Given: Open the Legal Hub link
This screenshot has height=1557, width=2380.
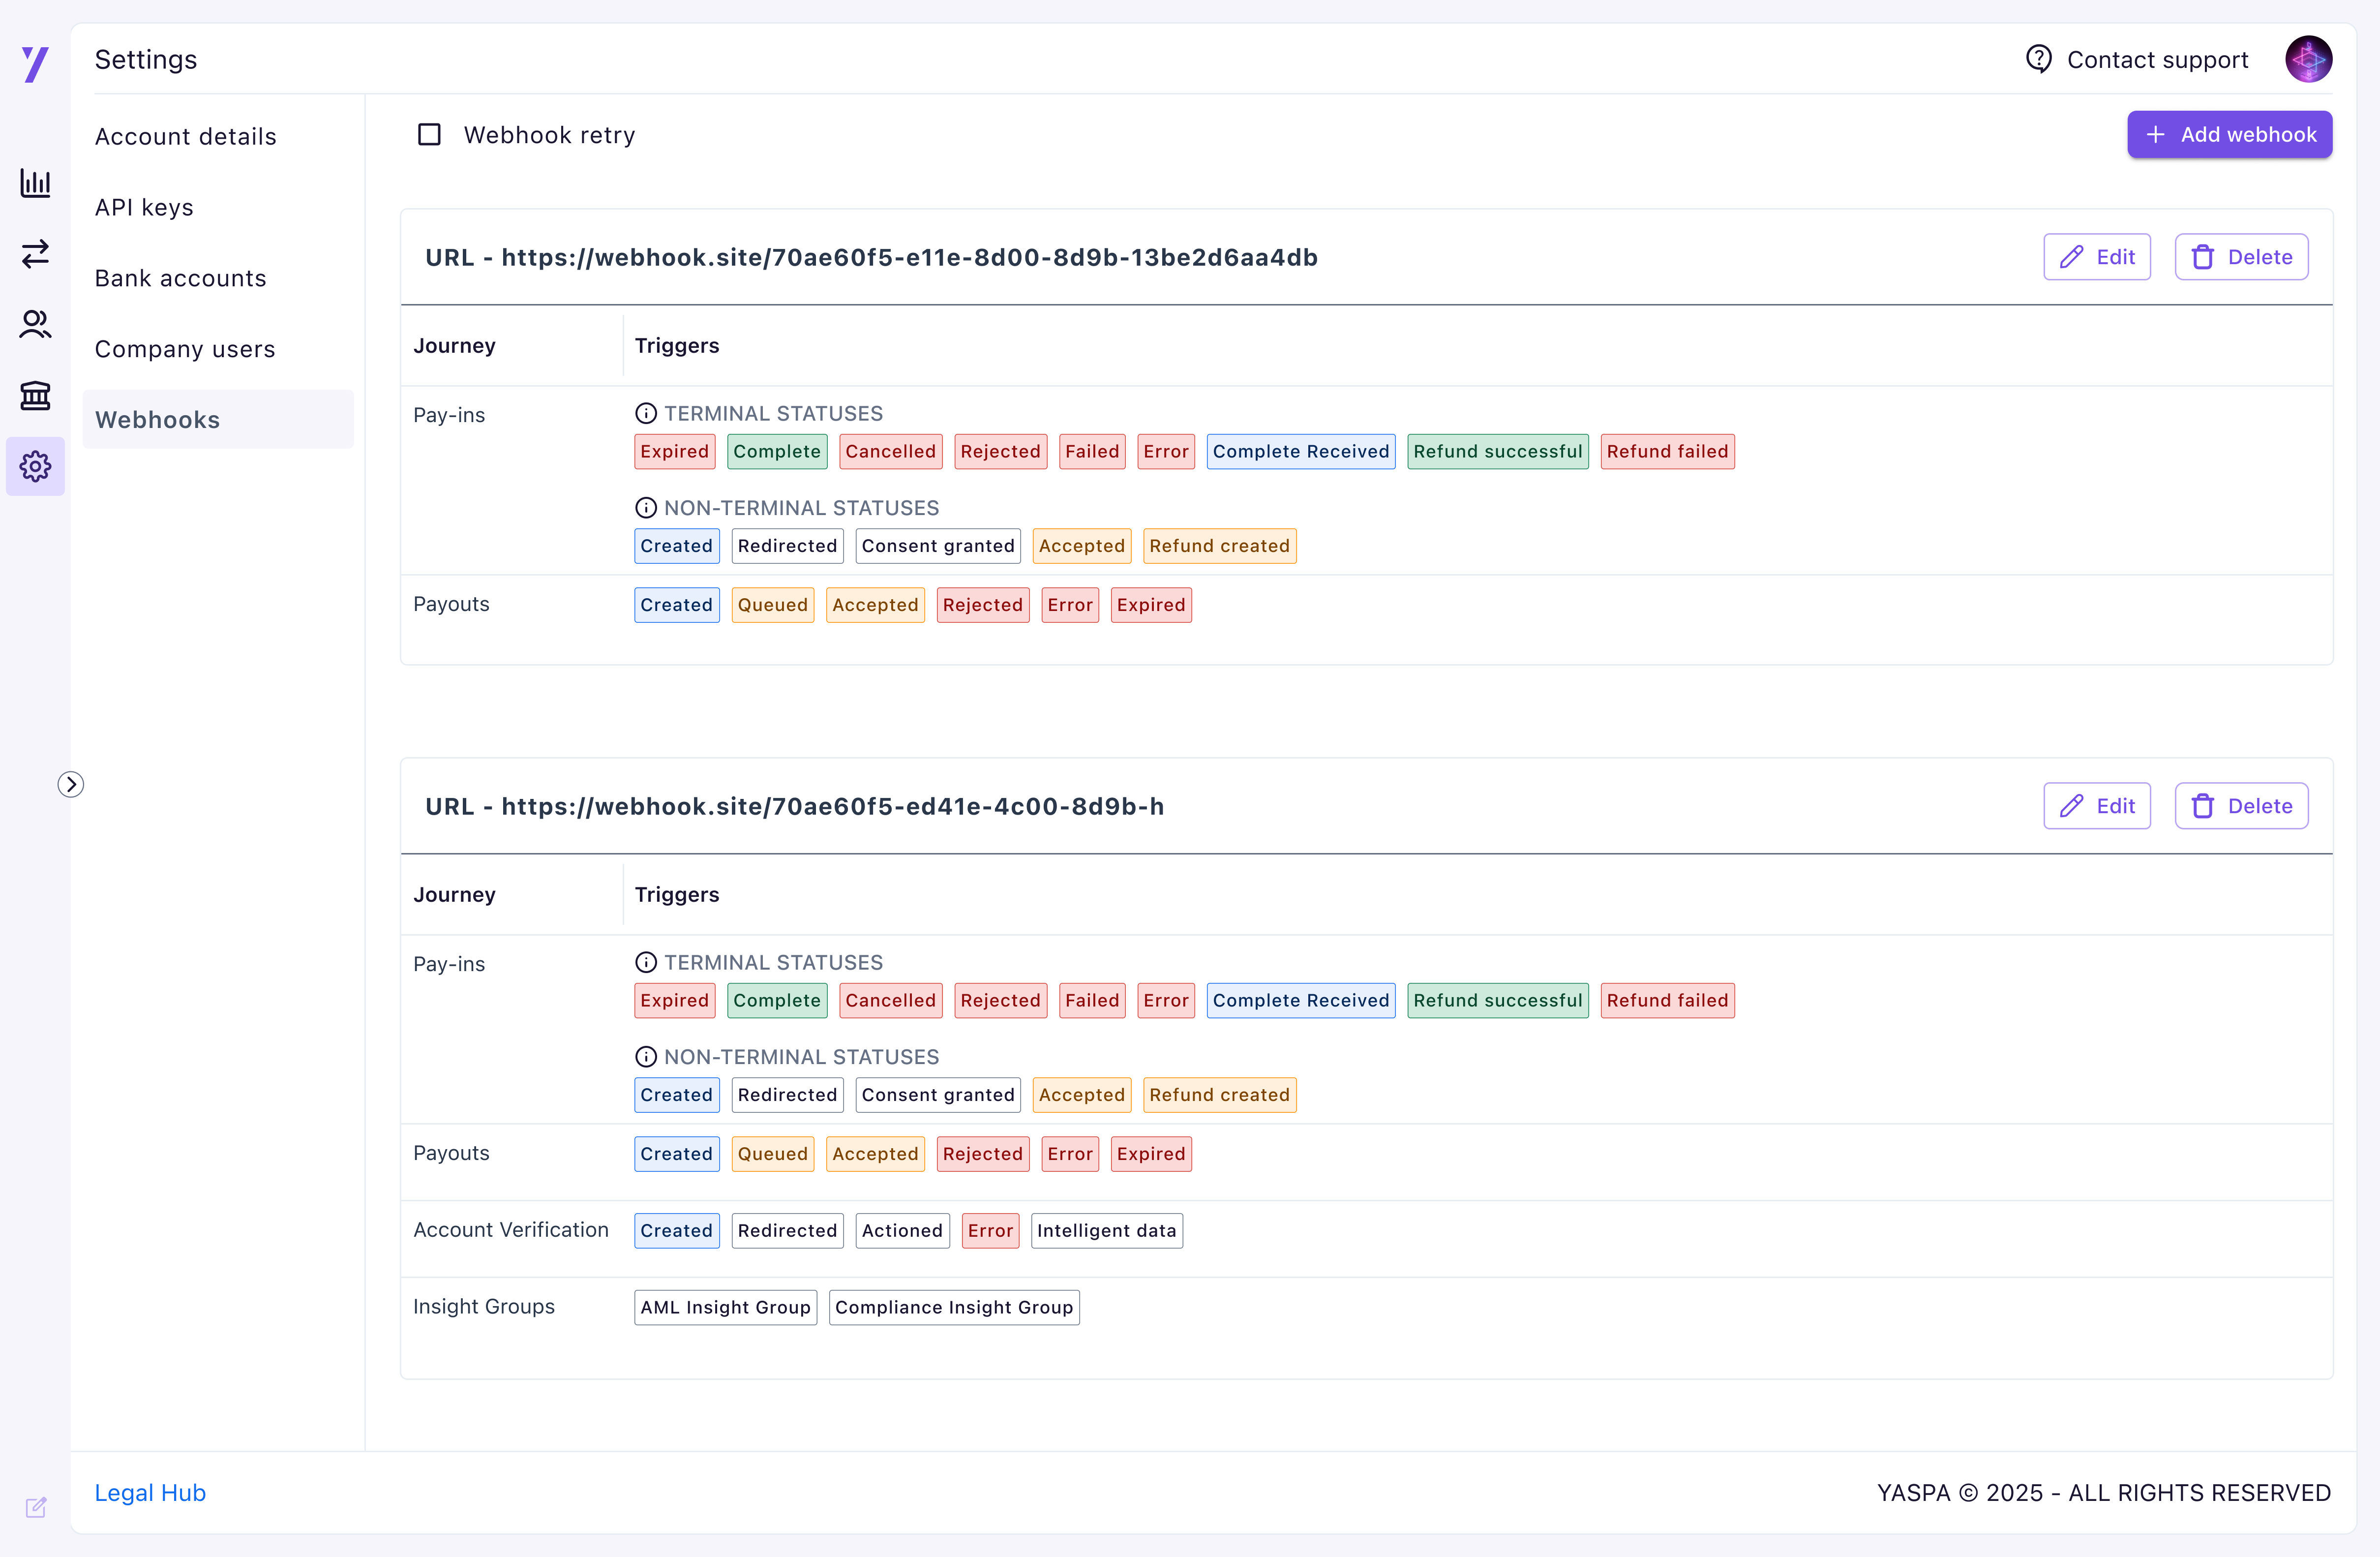Looking at the screenshot, I should point(150,1493).
